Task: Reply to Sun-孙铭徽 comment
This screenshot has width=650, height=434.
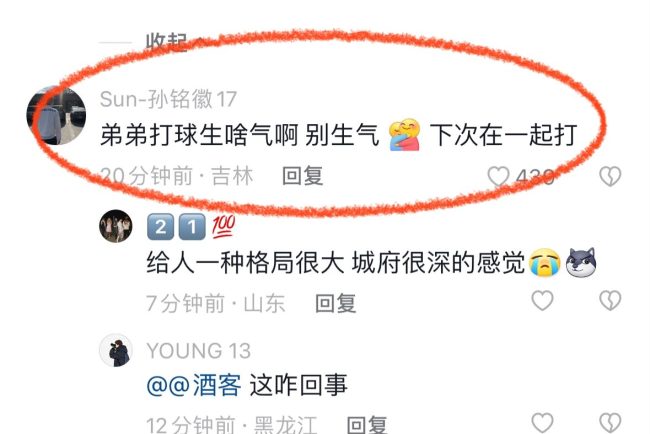Action: (303, 176)
